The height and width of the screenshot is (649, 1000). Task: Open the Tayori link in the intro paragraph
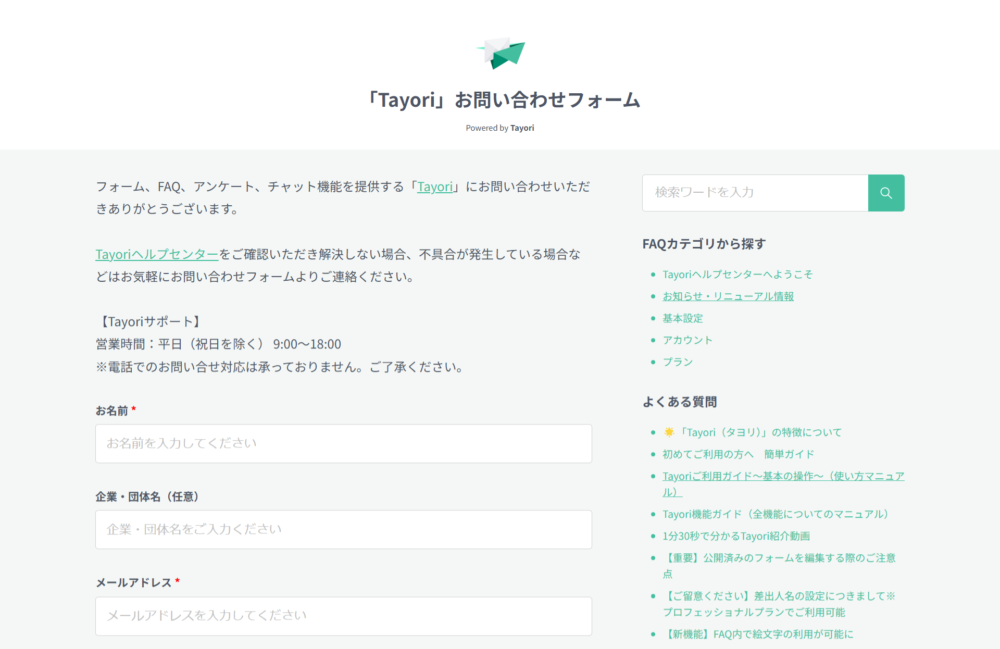pyautogui.click(x=435, y=187)
